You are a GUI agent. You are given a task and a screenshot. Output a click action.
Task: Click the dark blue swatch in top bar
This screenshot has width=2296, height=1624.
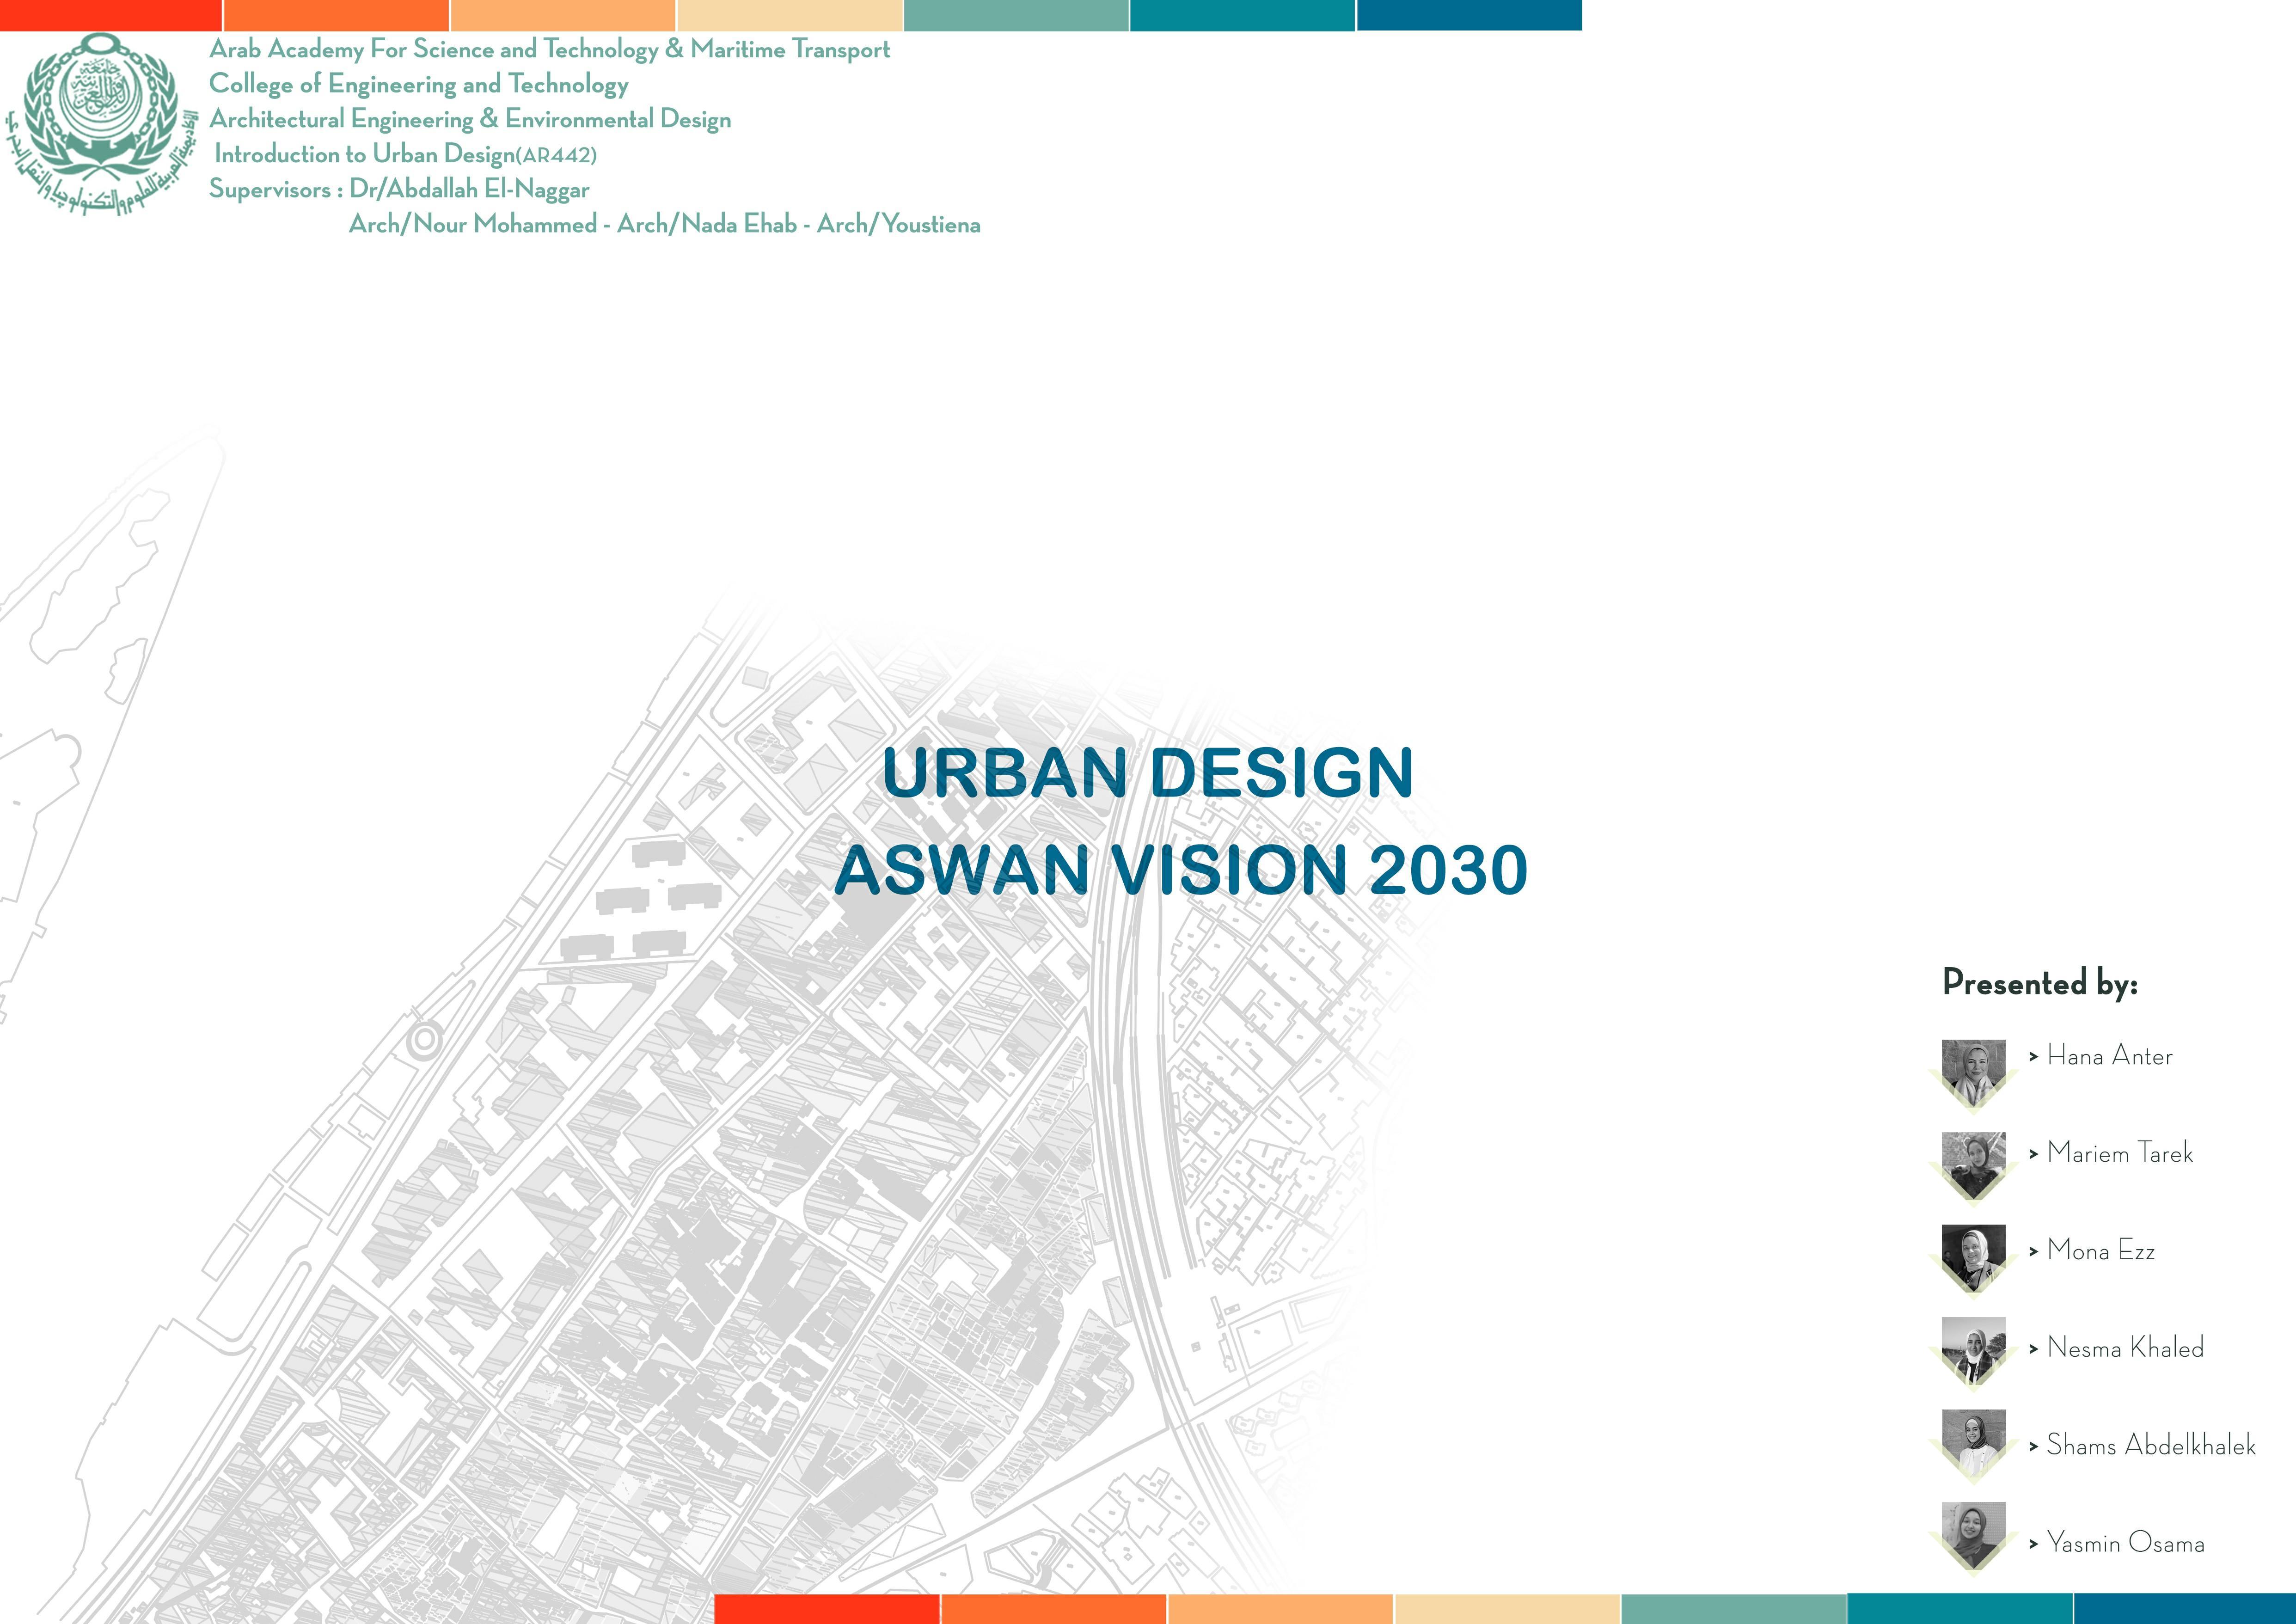click(x=1468, y=14)
